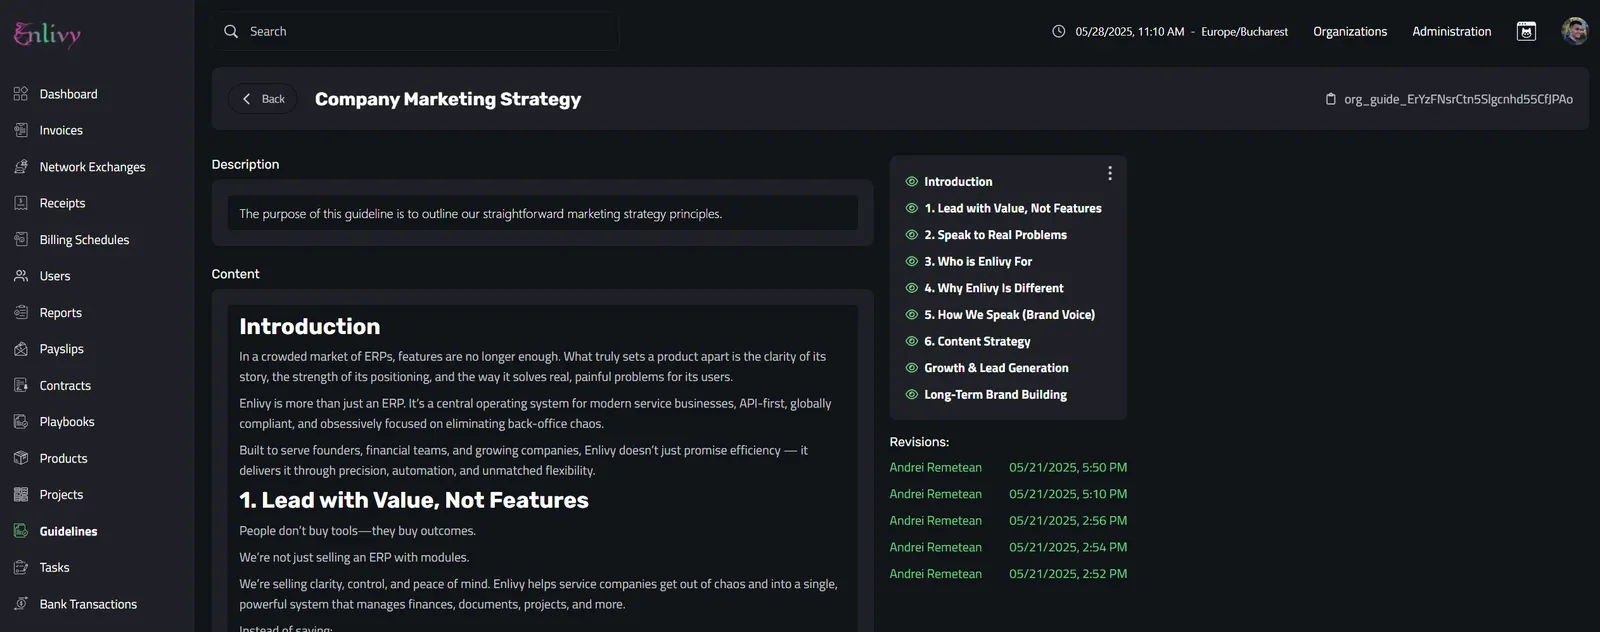The width and height of the screenshot is (1600, 632).
Task: Open revision from 05/21/2025, 5:10 PM
Action: 1008,494
